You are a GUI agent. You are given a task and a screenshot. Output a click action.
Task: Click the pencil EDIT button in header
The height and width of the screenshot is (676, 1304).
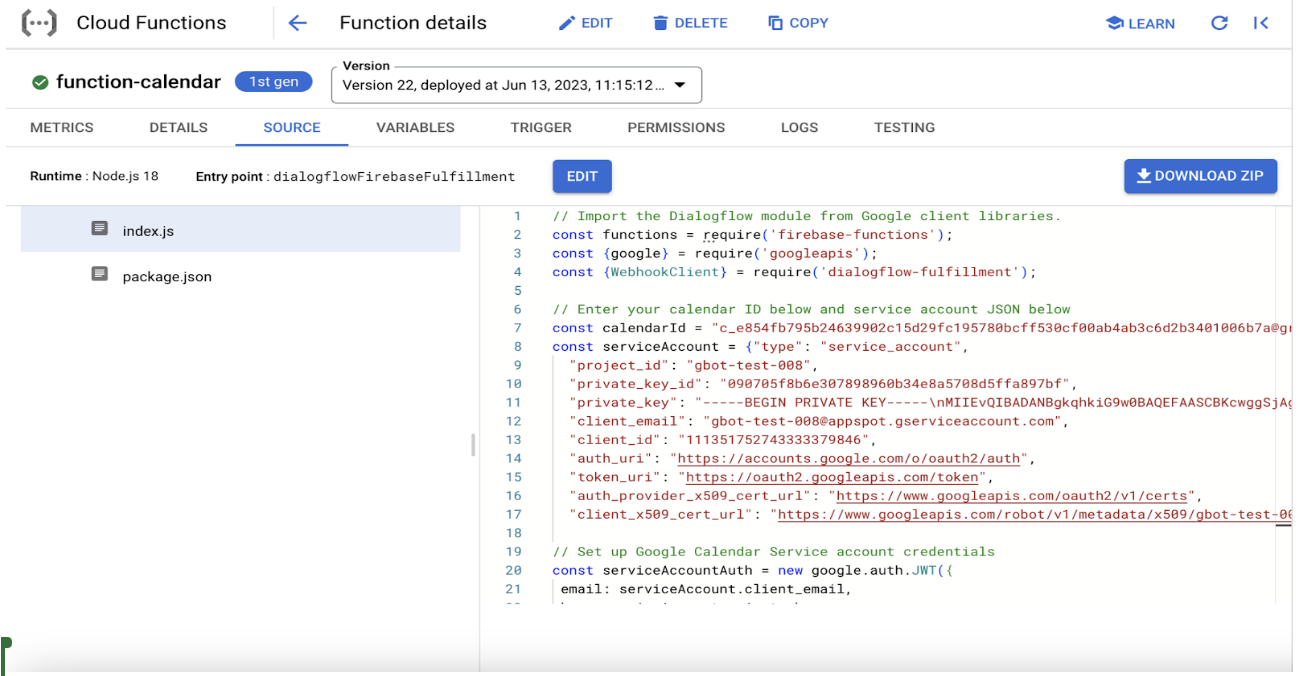click(x=586, y=23)
